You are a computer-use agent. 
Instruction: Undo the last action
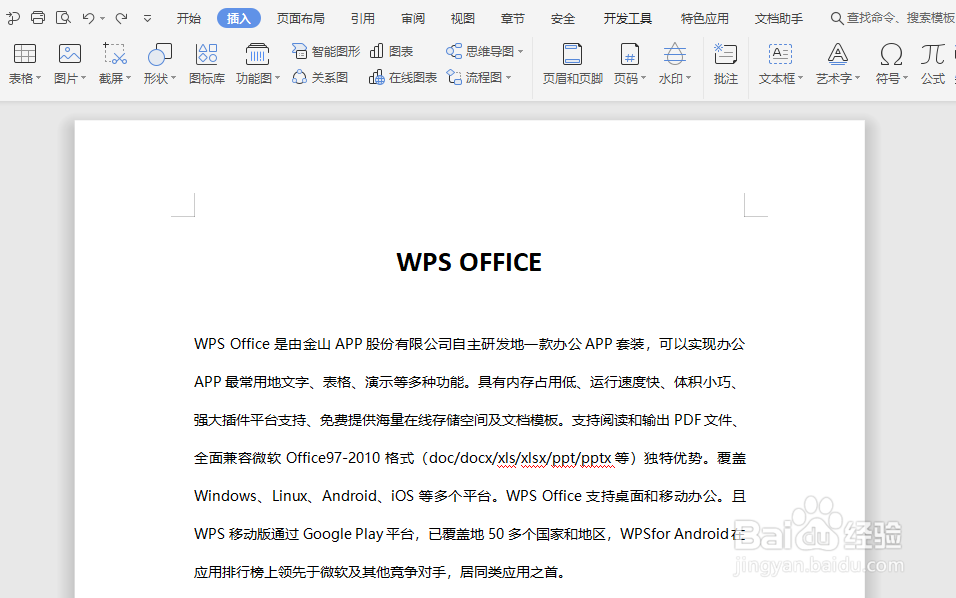click(90, 17)
